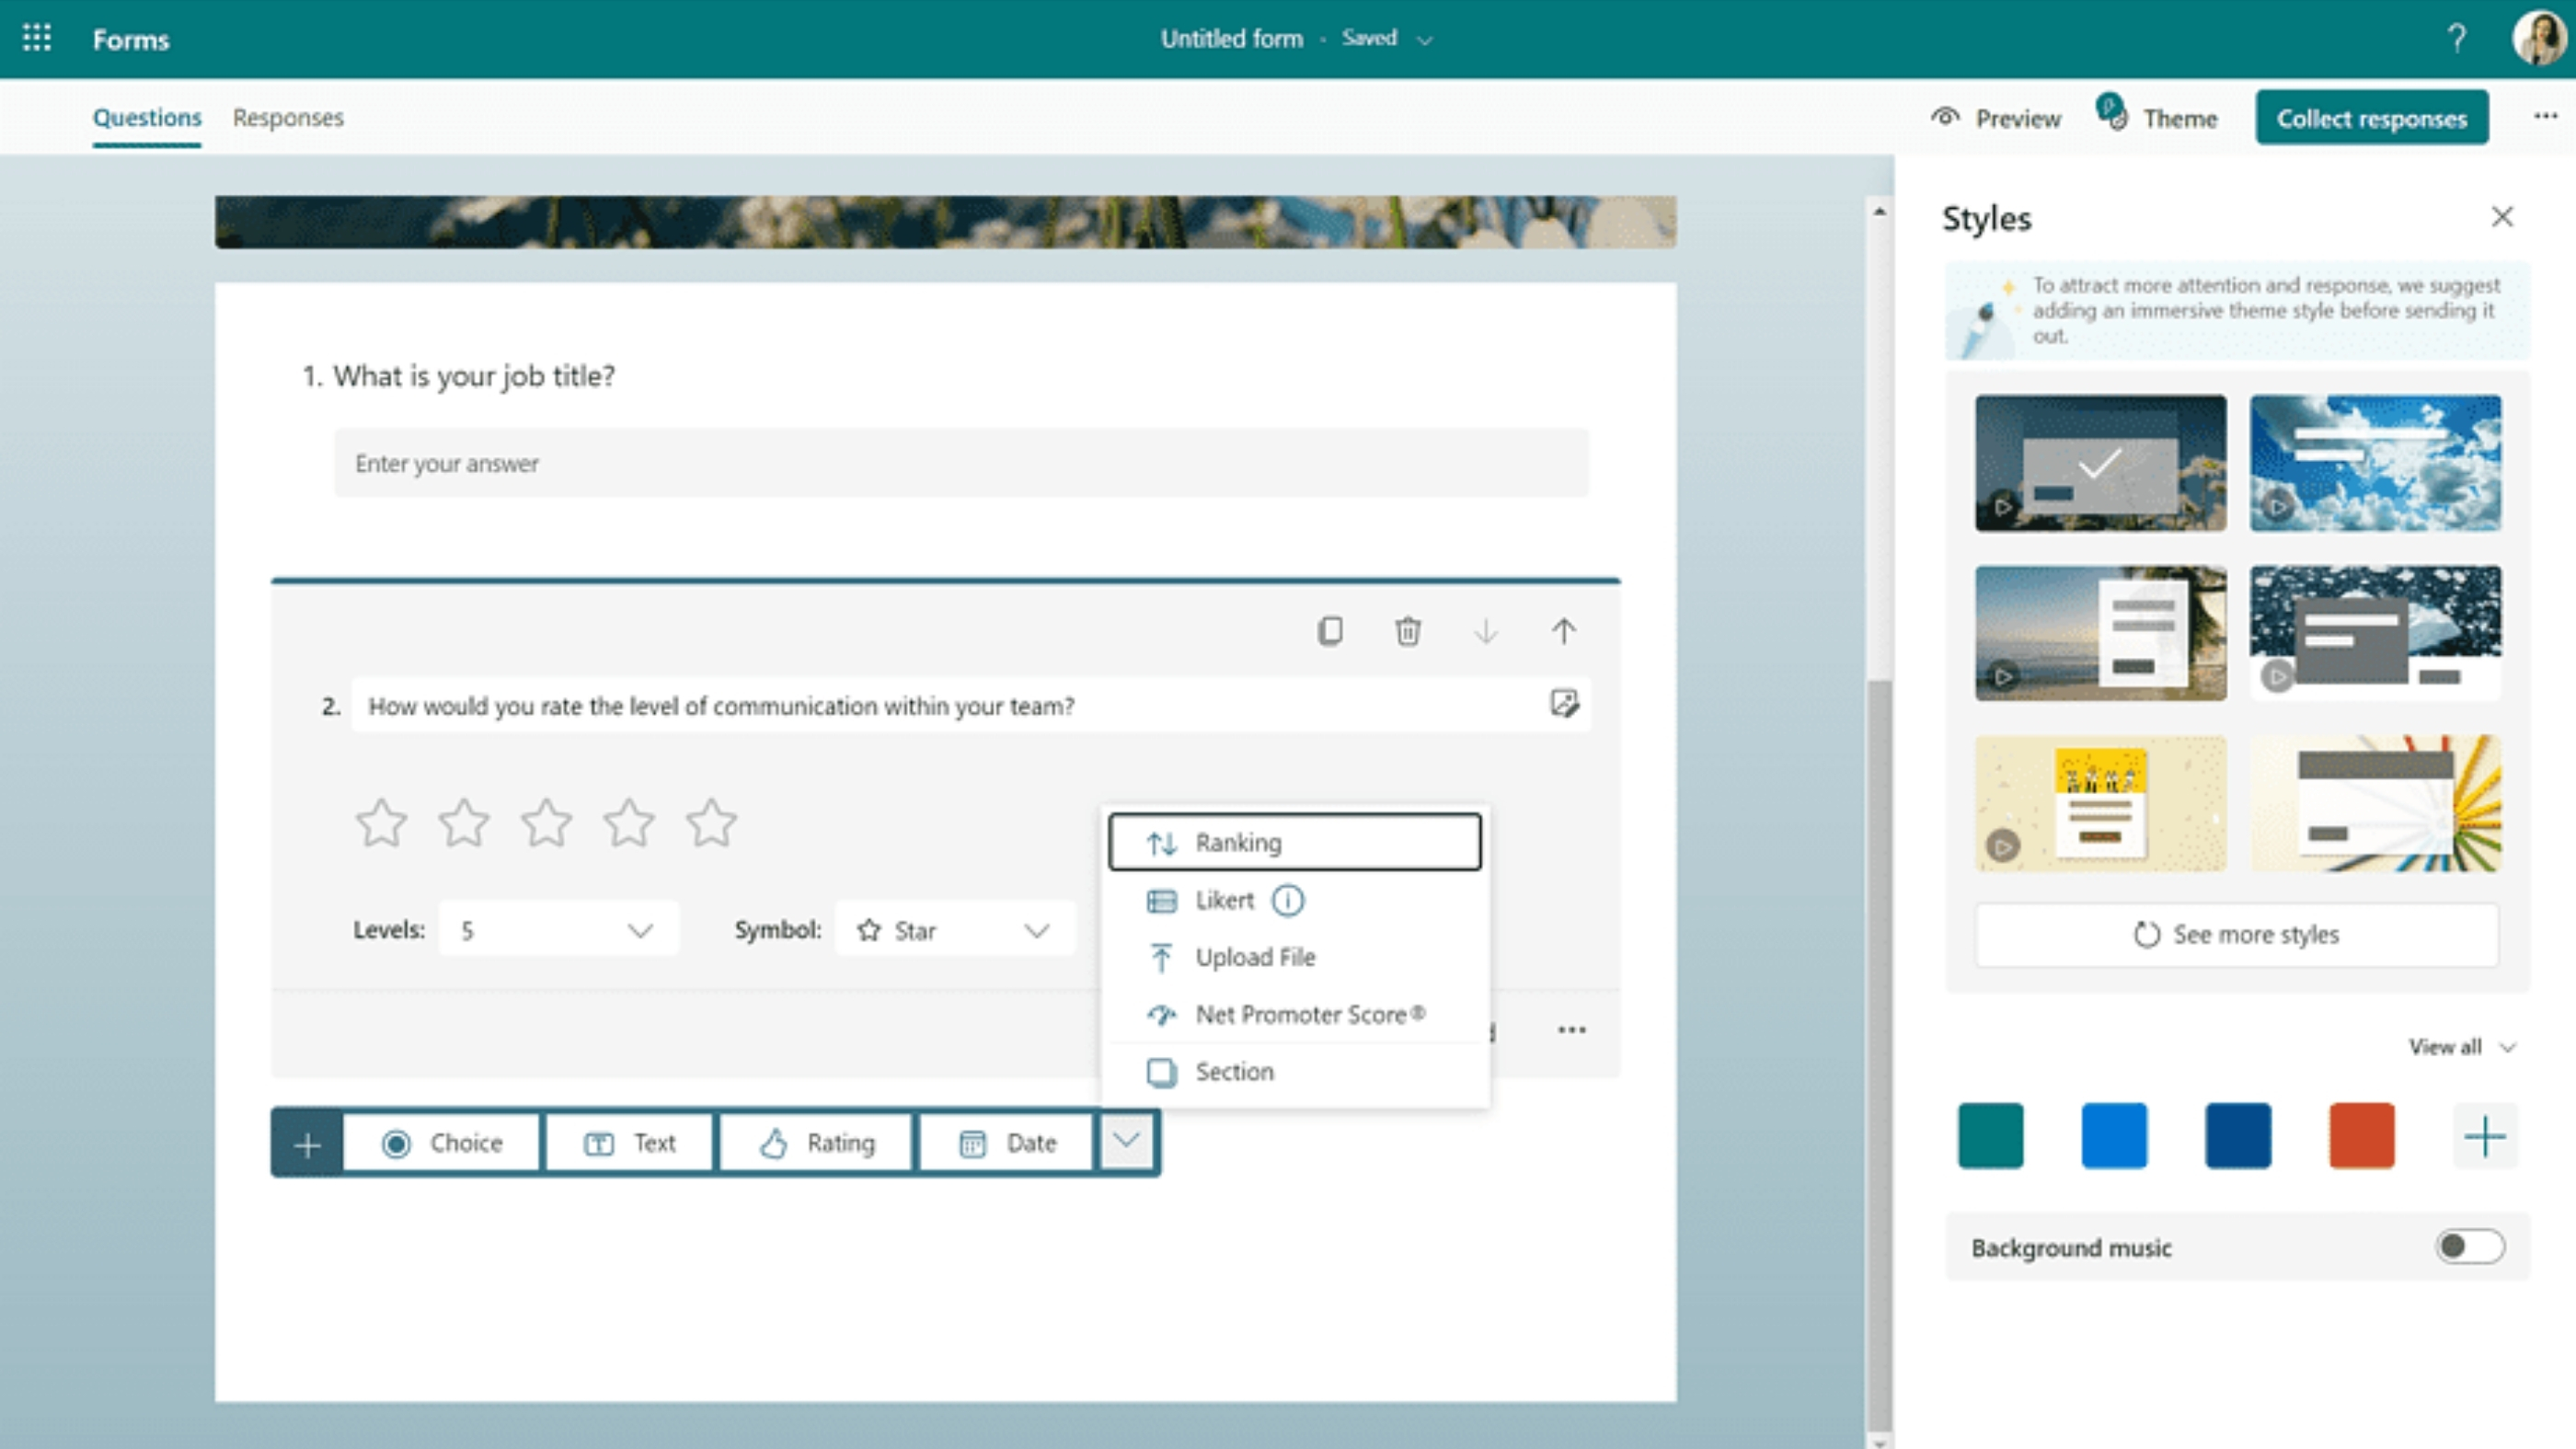The width and height of the screenshot is (2576, 1449).
Task: Click Collect responses button
Action: [x=2371, y=118]
